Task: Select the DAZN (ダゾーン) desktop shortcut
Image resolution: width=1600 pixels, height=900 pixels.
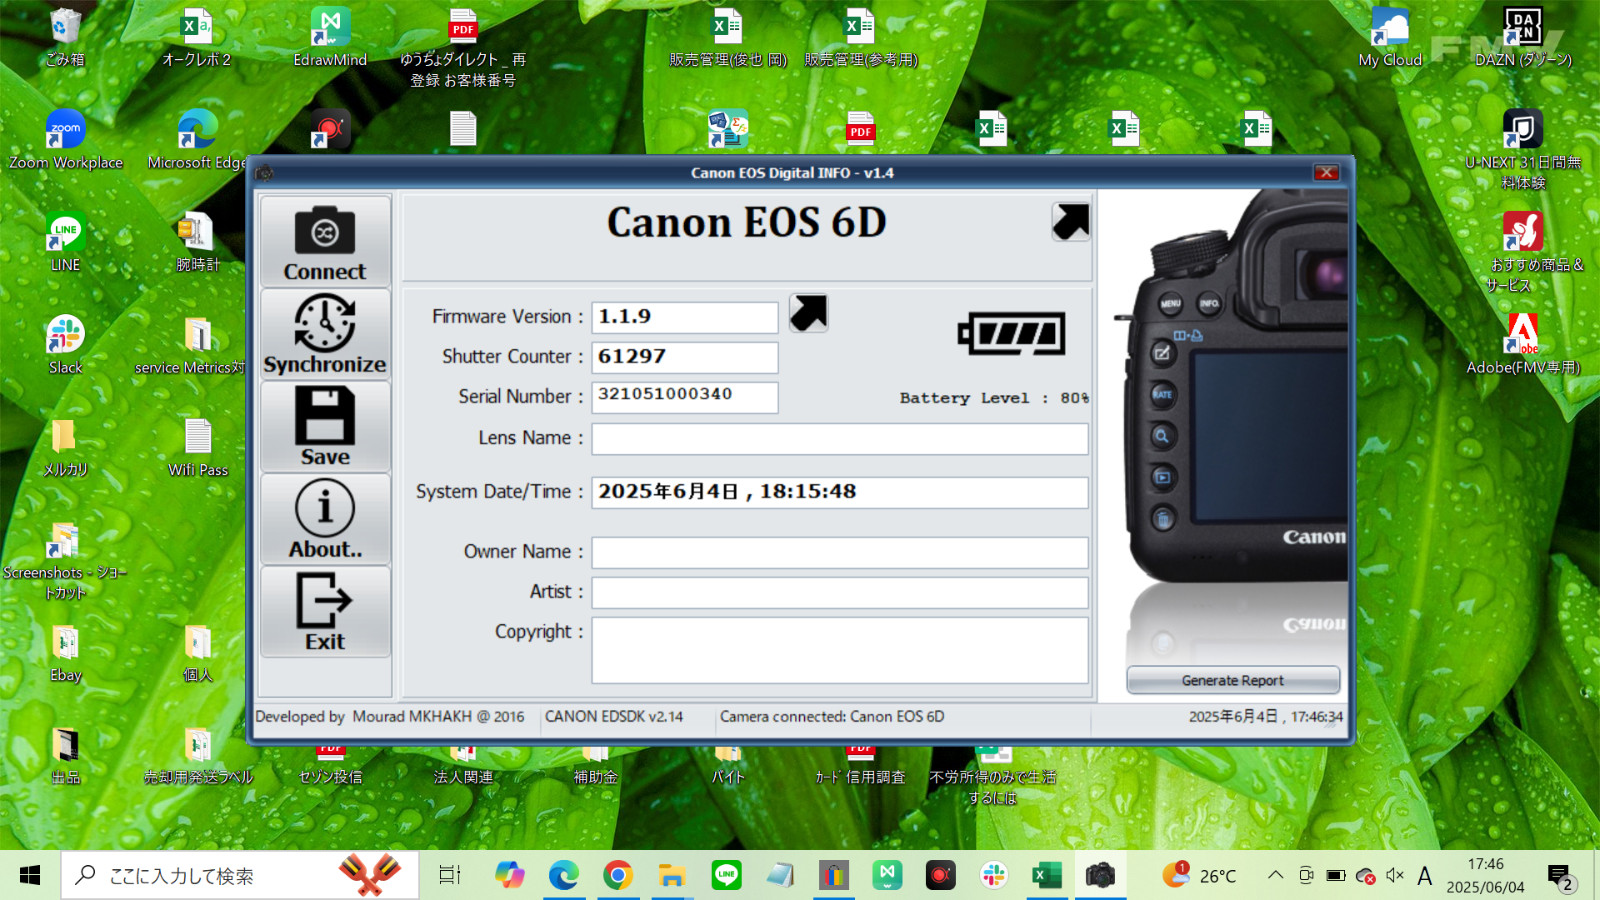Action: coord(1523,38)
